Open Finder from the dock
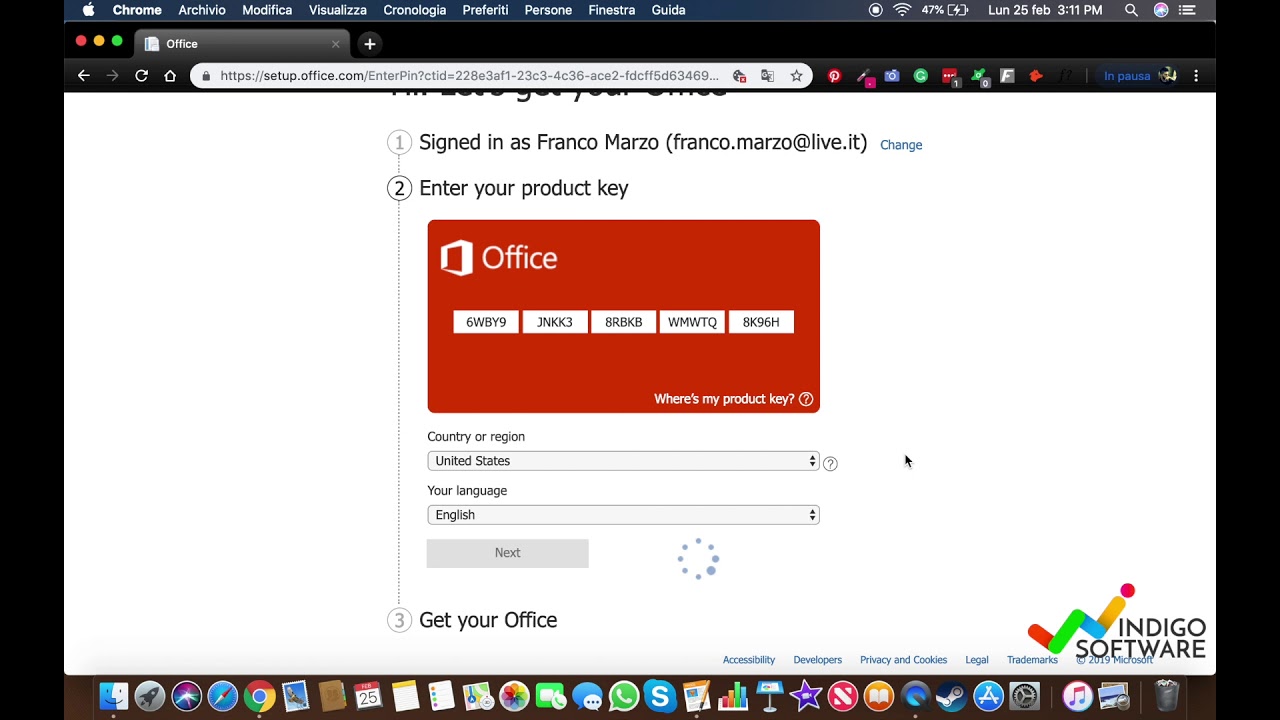The width and height of the screenshot is (1280, 720). [x=114, y=696]
